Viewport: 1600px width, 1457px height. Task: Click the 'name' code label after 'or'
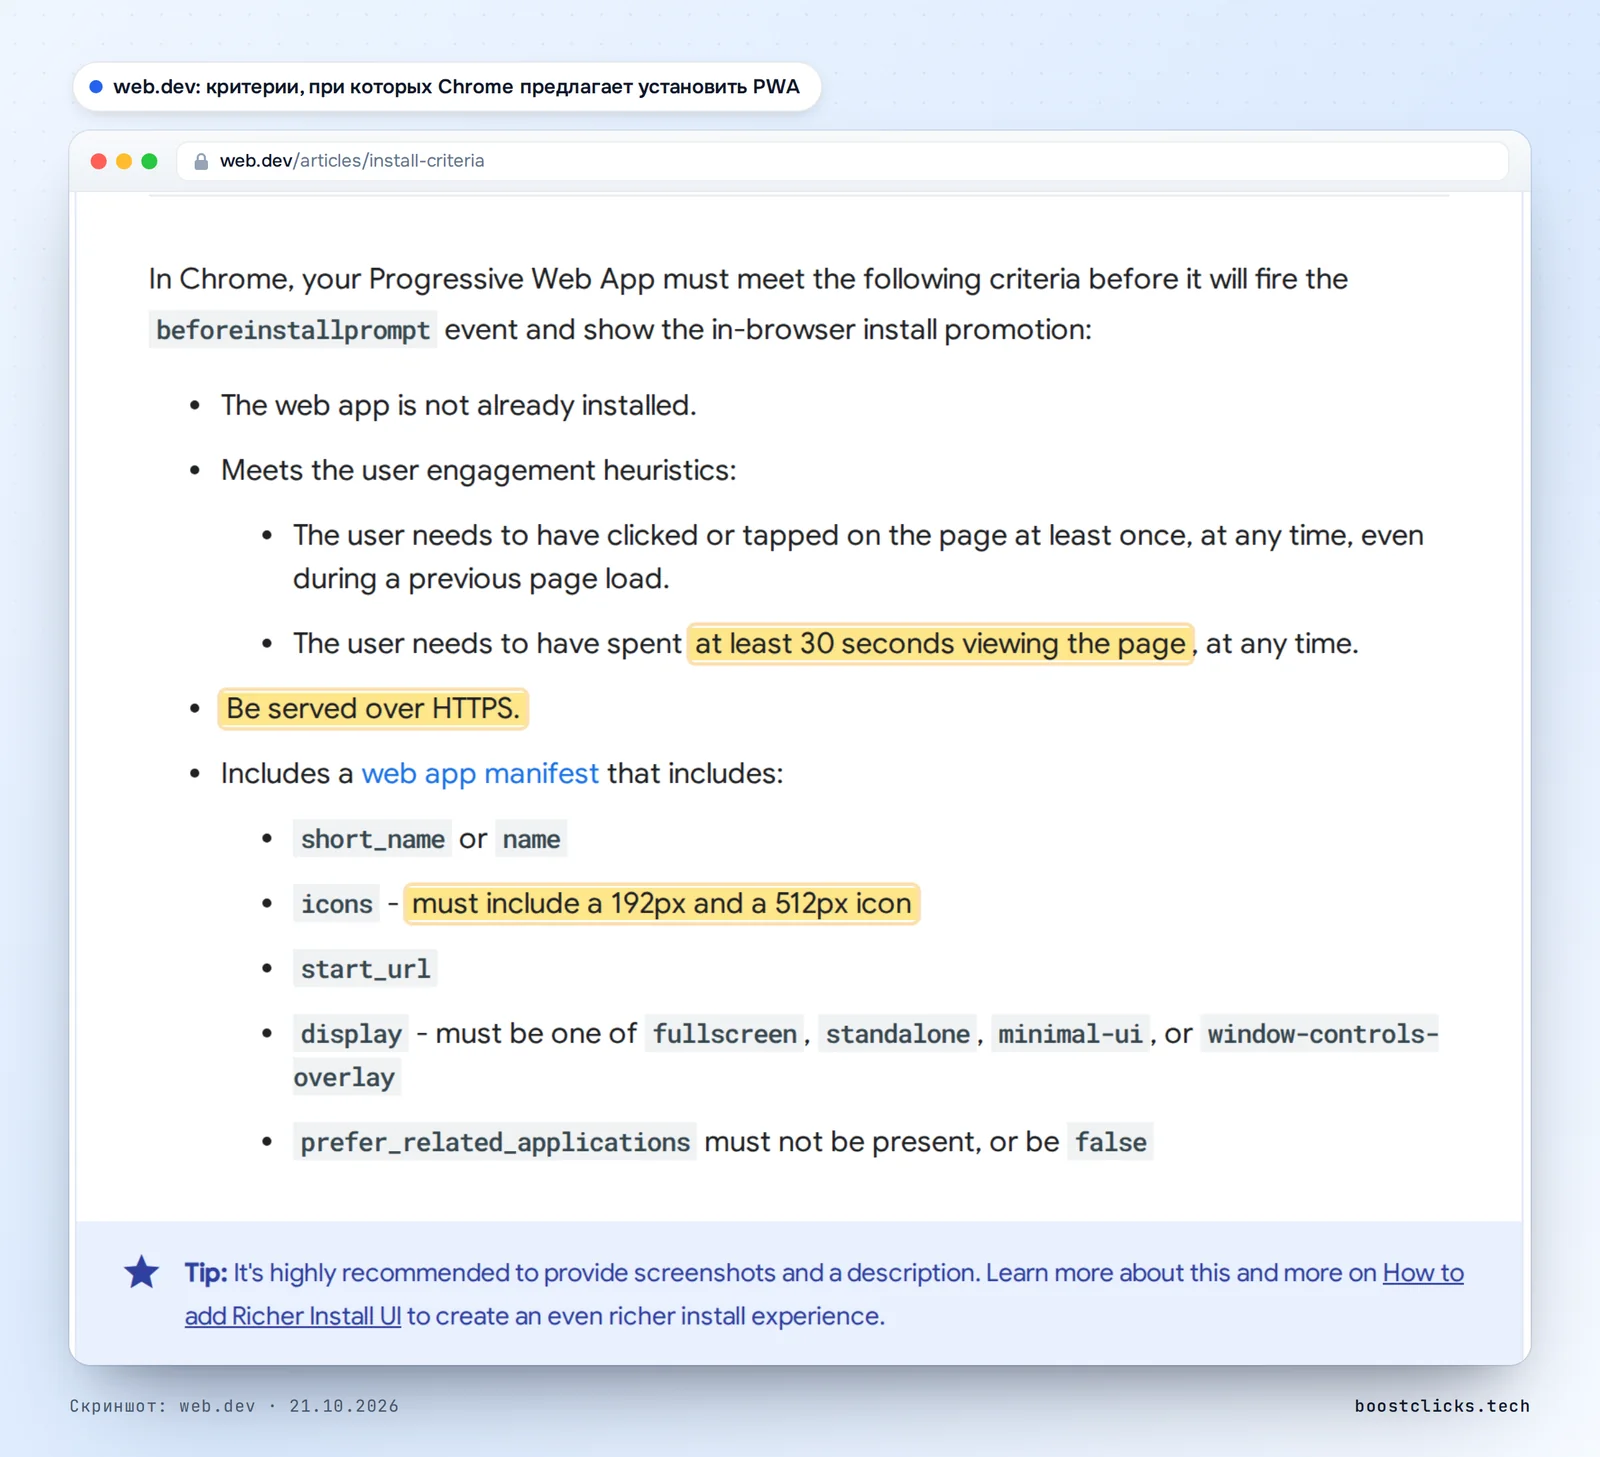(x=531, y=839)
